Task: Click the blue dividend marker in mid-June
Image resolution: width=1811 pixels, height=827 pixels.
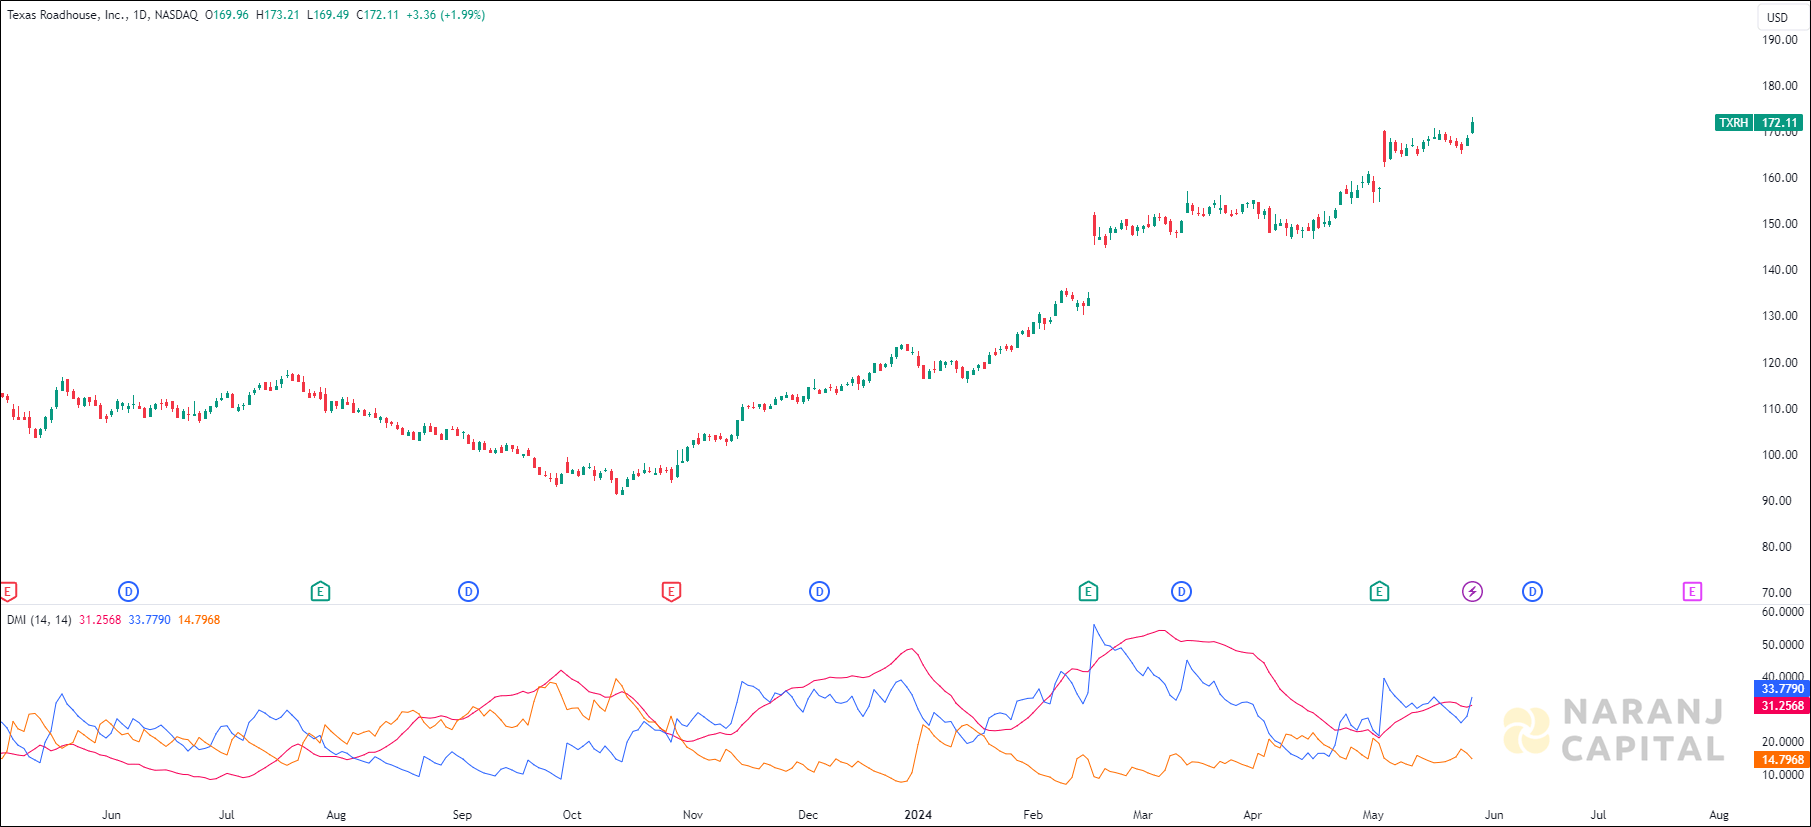Action: pos(128,592)
